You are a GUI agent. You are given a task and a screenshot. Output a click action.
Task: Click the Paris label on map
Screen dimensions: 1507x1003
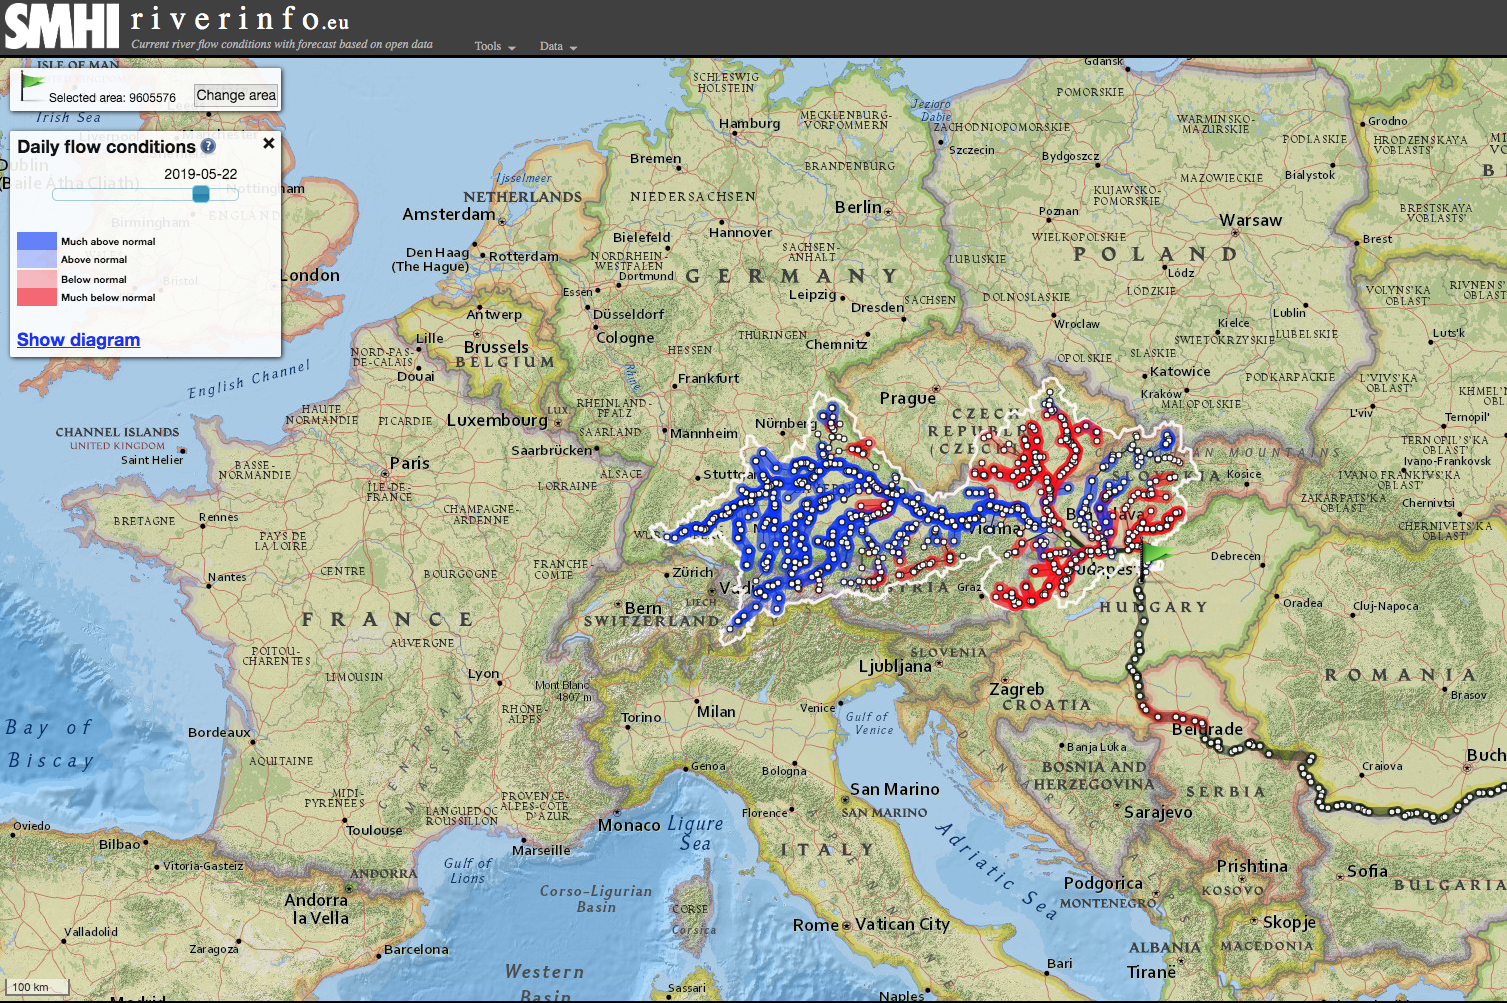pos(410,463)
